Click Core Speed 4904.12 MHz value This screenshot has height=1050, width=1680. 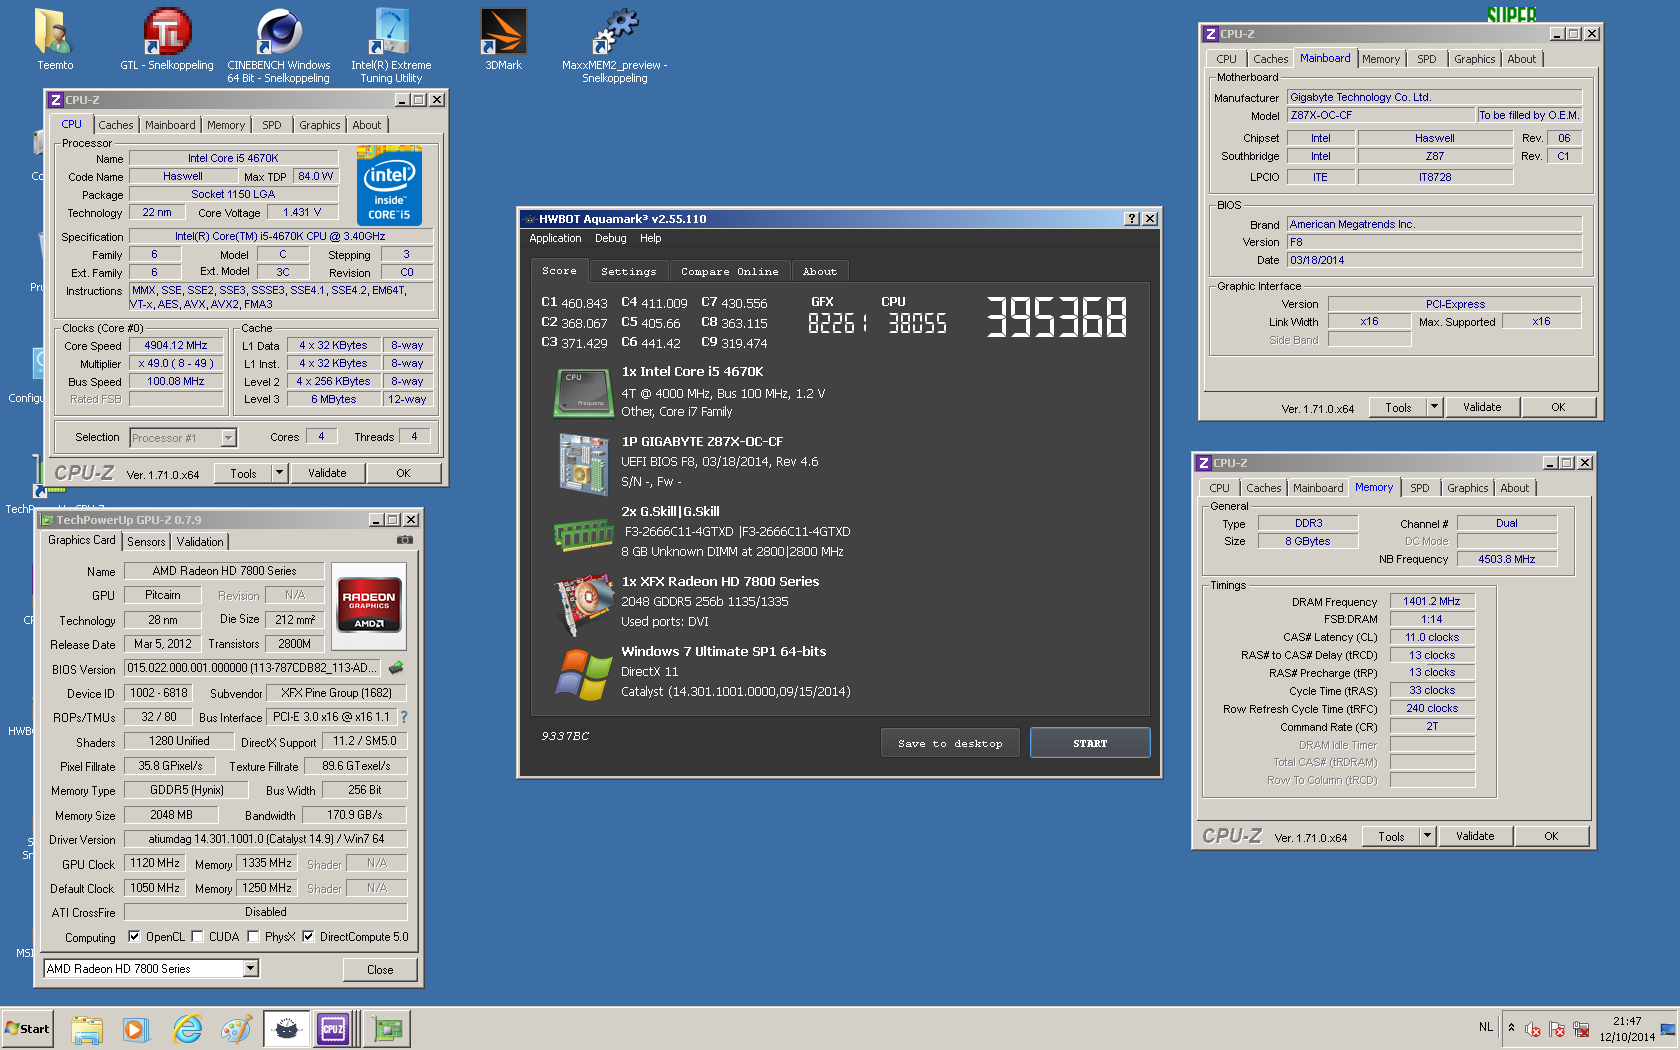pyautogui.click(x=176, y=346)
